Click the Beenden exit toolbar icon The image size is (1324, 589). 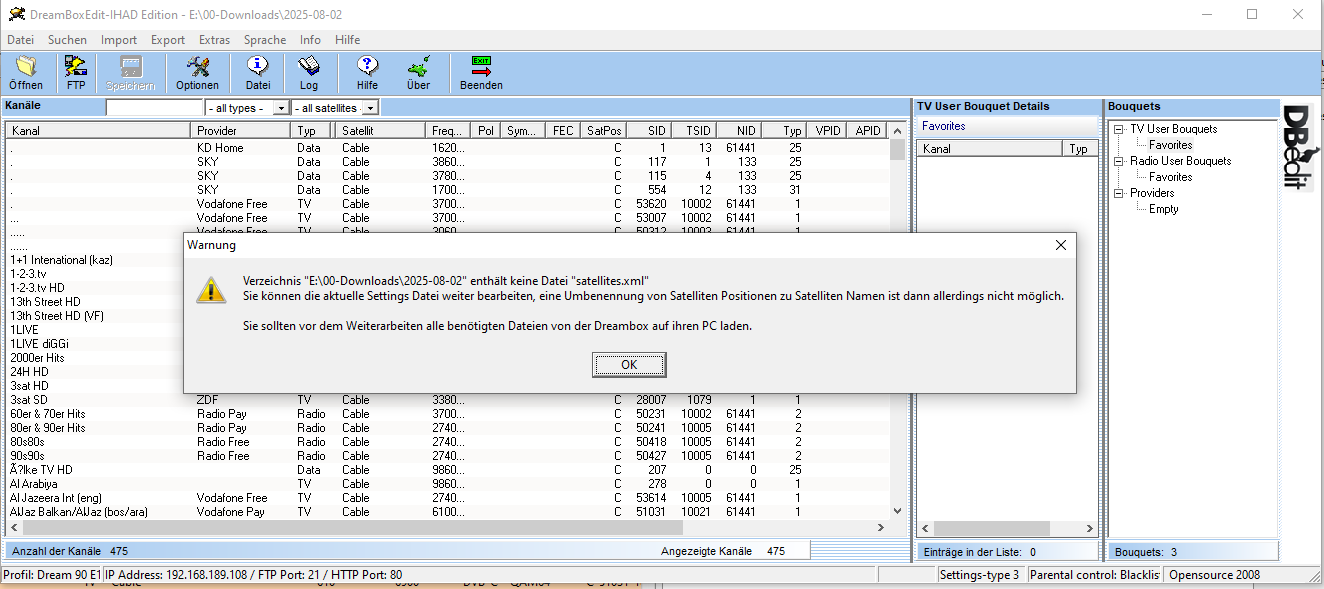[481, 73]
